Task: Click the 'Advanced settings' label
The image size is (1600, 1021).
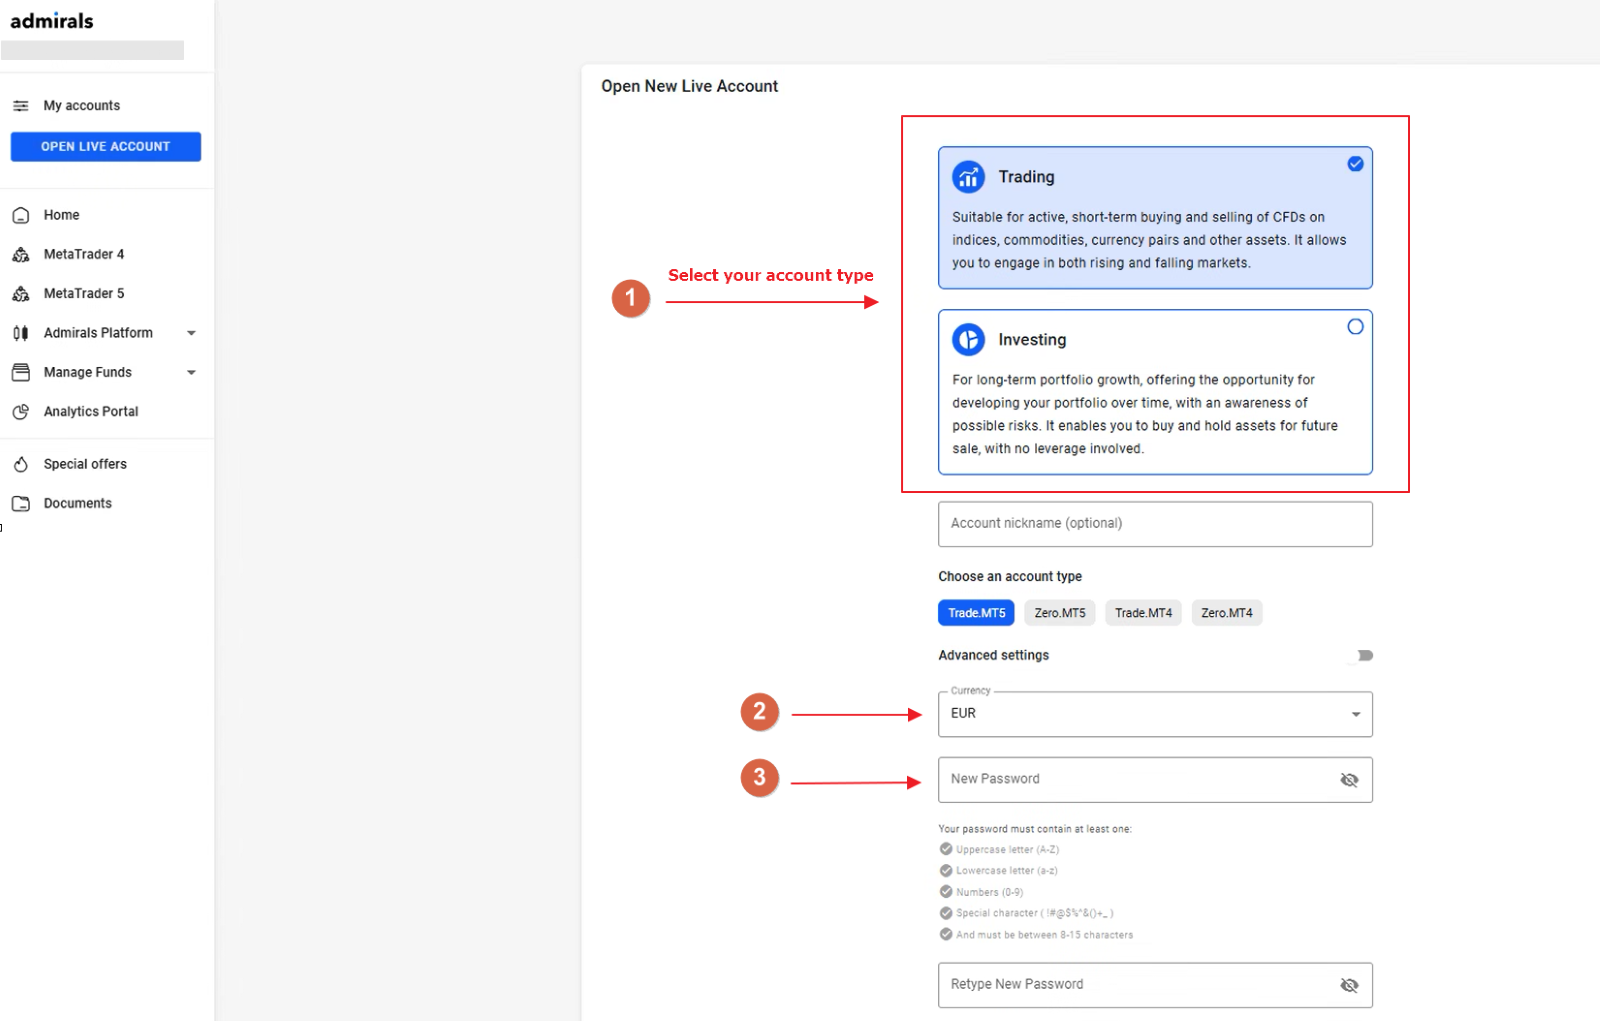Action: pos(993,656)
